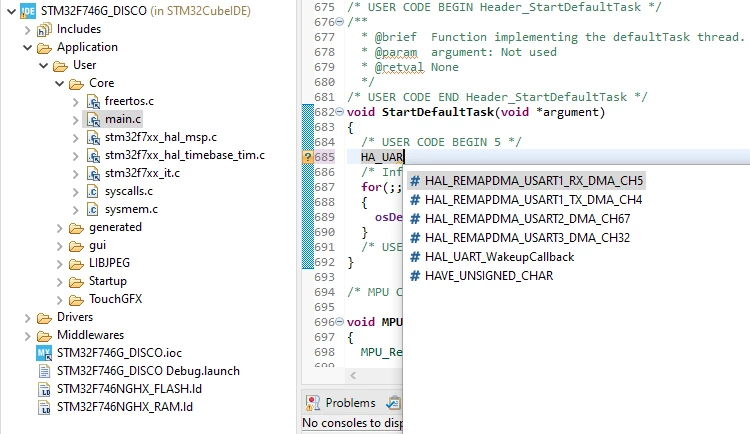Click the 'USER CODE BEGIN 5' comment
750x434 pixels.
[441, 142]
